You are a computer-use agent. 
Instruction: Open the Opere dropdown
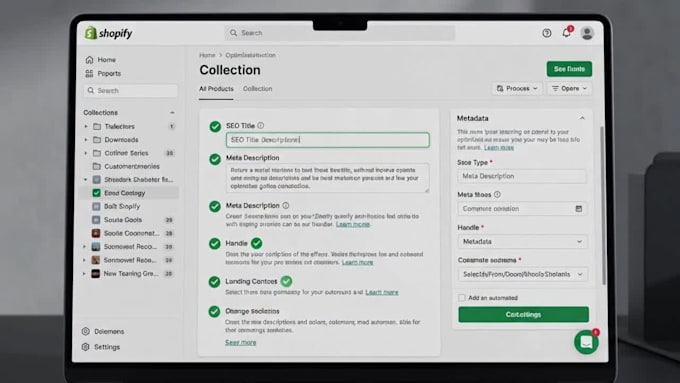[x=569, y=88]
